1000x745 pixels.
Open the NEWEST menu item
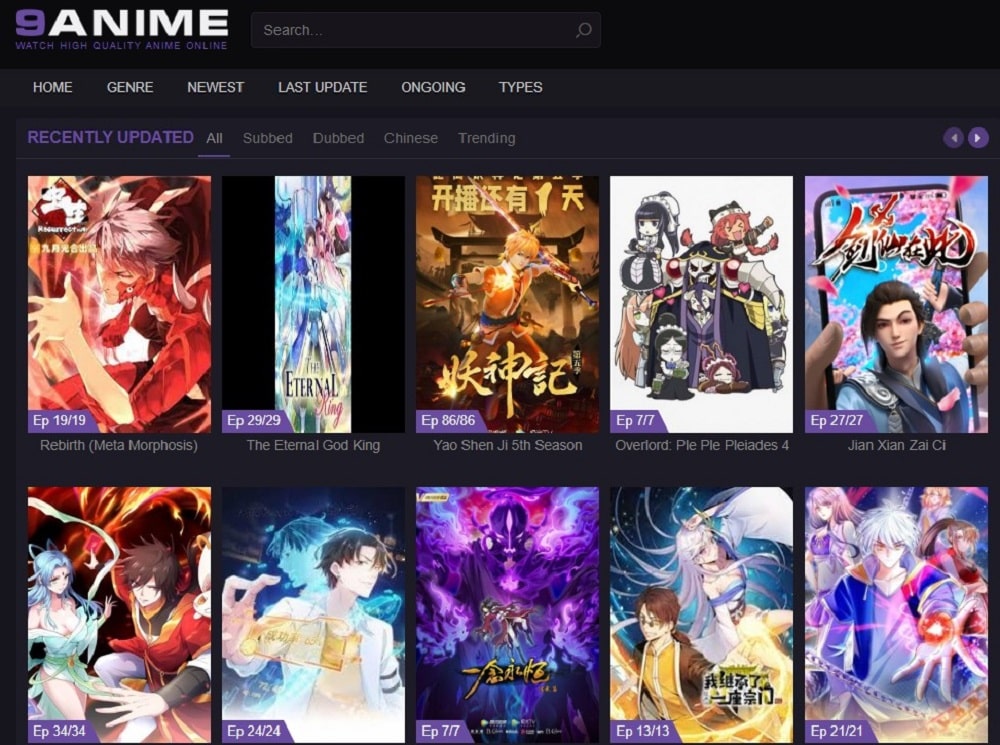pyautogui.click(x=216, y=87)
